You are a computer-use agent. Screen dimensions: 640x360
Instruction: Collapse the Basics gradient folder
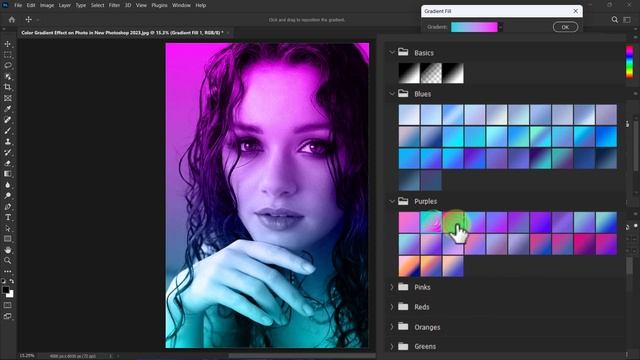(392, 52)
